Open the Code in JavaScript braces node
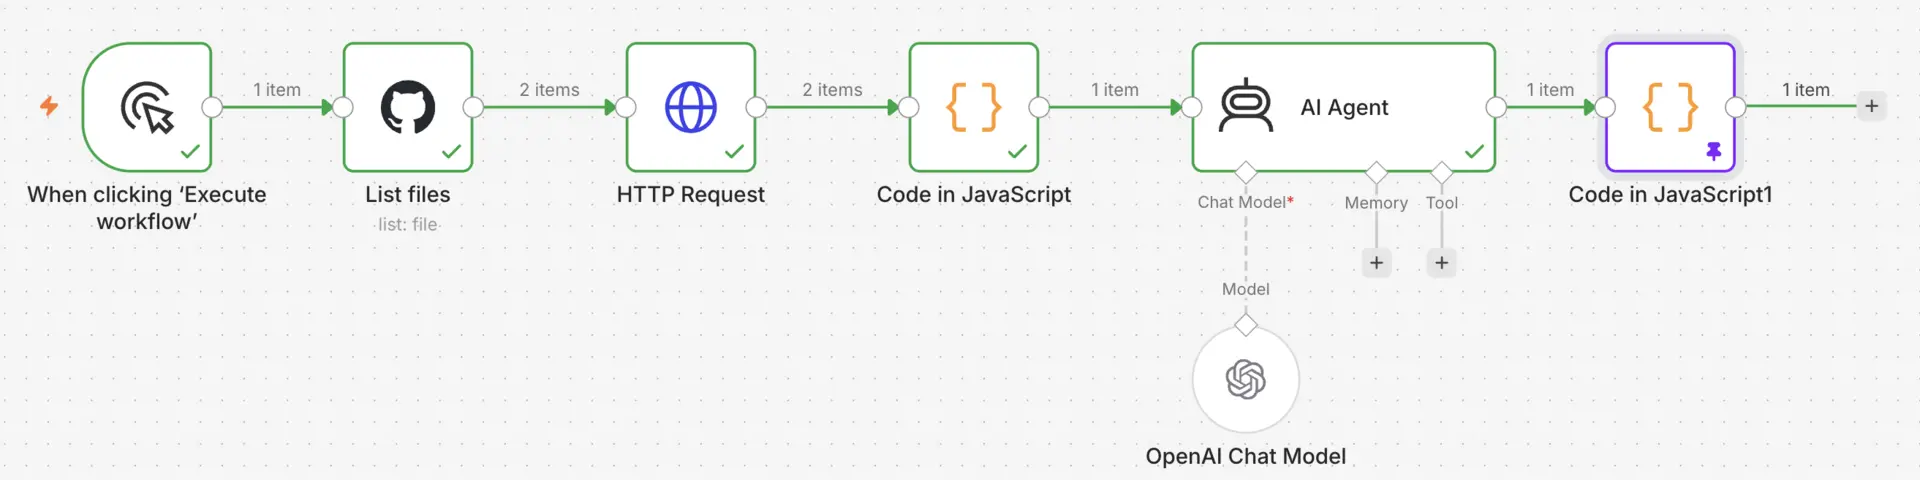The image size is (1920, 480). coord(974,107)
